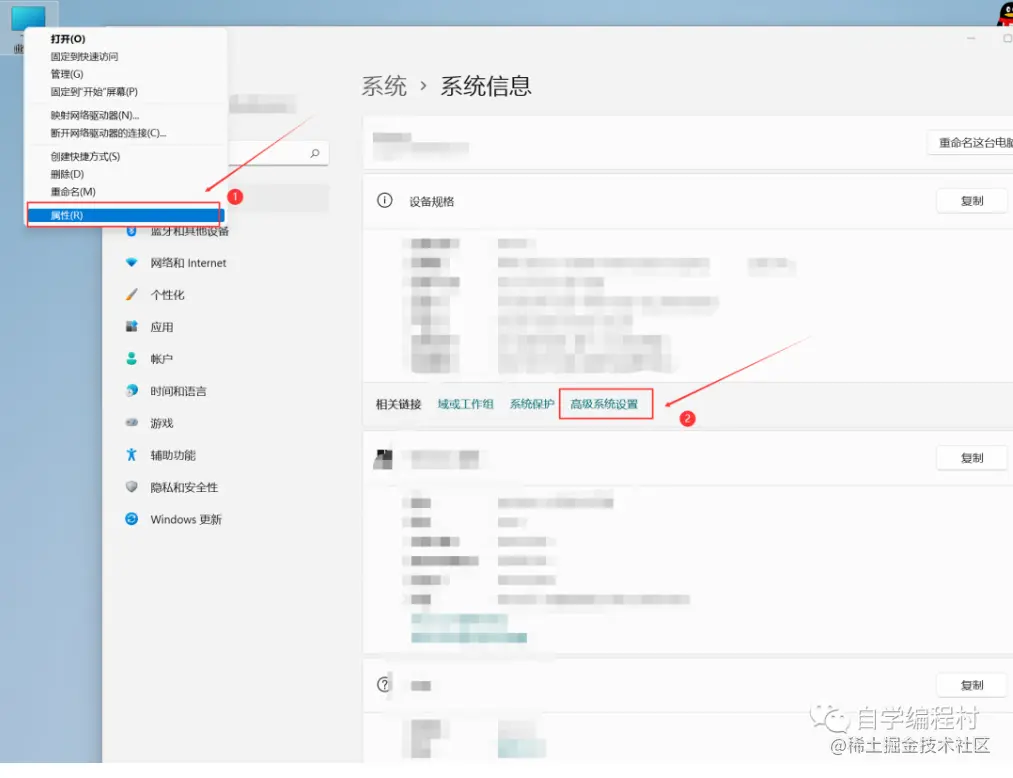Open Windows 更新 page
1013x778 pixels.
tap(186, 520)
